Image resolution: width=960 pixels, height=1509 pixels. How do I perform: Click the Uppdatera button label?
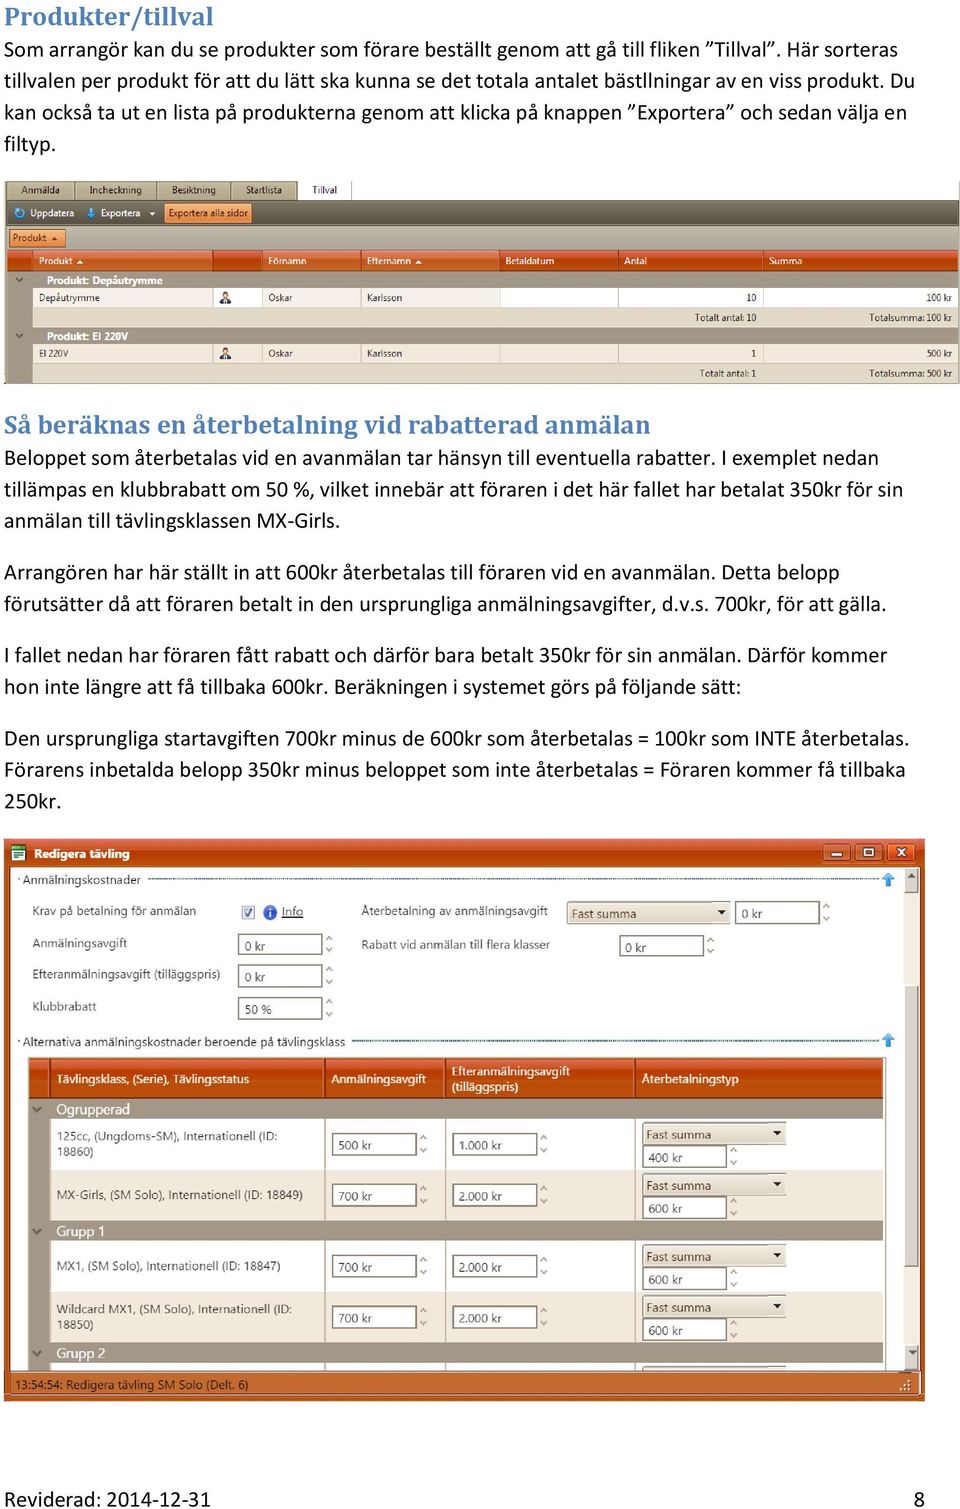(x=52, y=213)
